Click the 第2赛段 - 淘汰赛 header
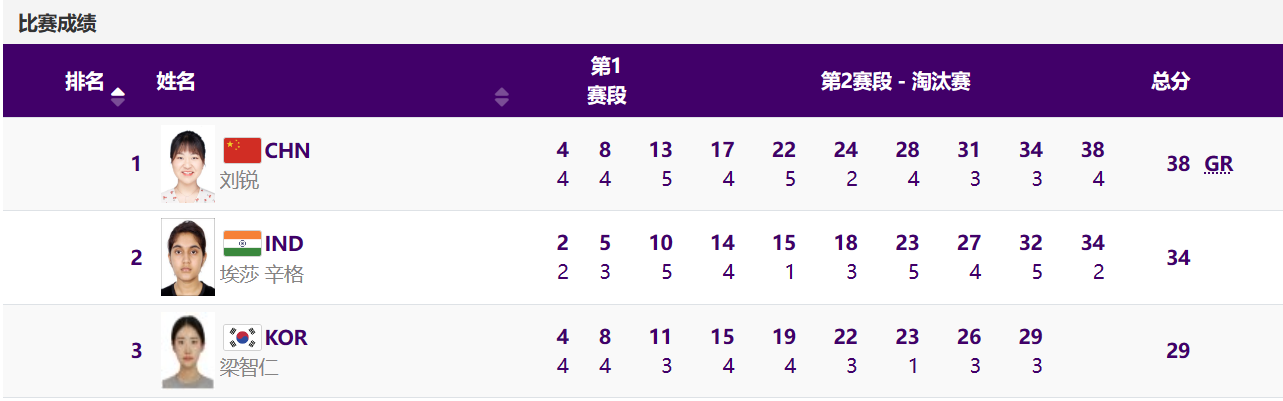The height and width of the screenshot is (401, 1283). pos(895,82)
